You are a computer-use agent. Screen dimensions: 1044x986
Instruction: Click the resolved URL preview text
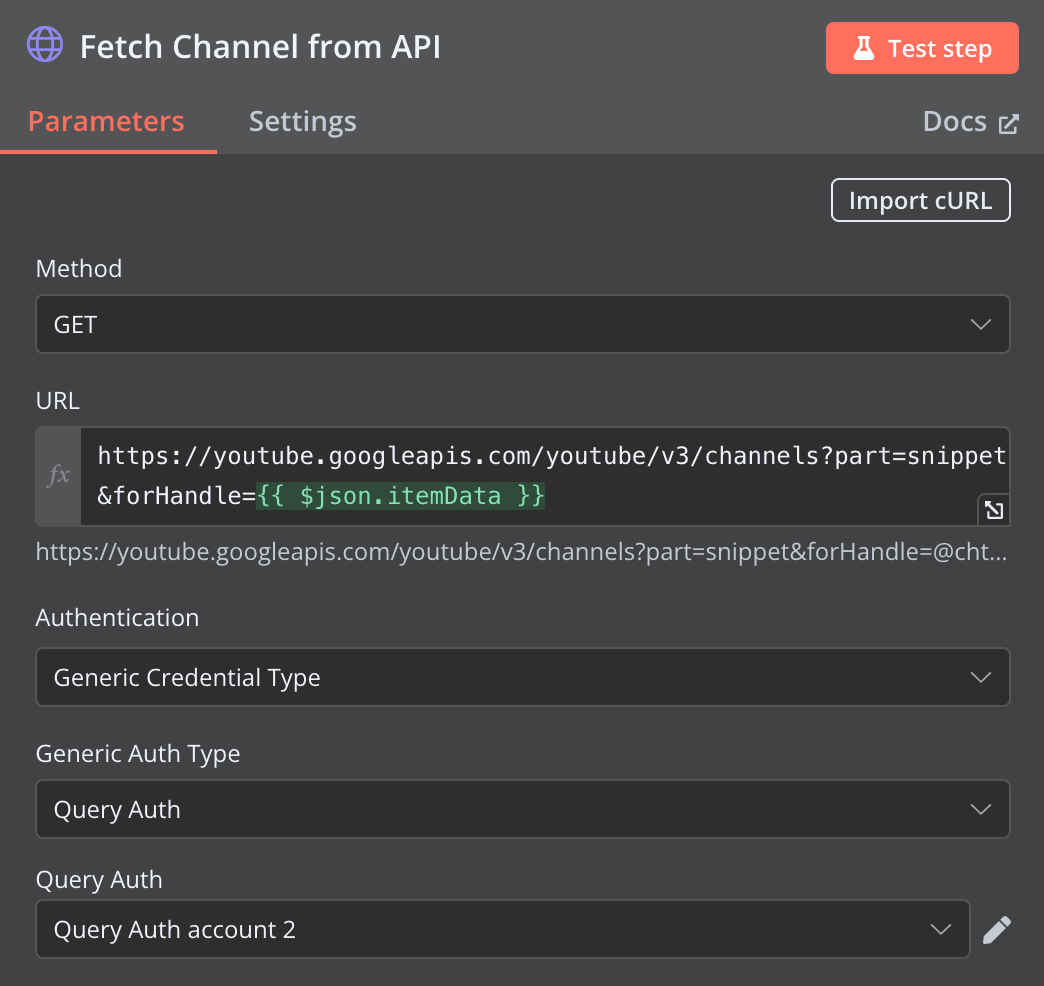[x=520, y=551]
